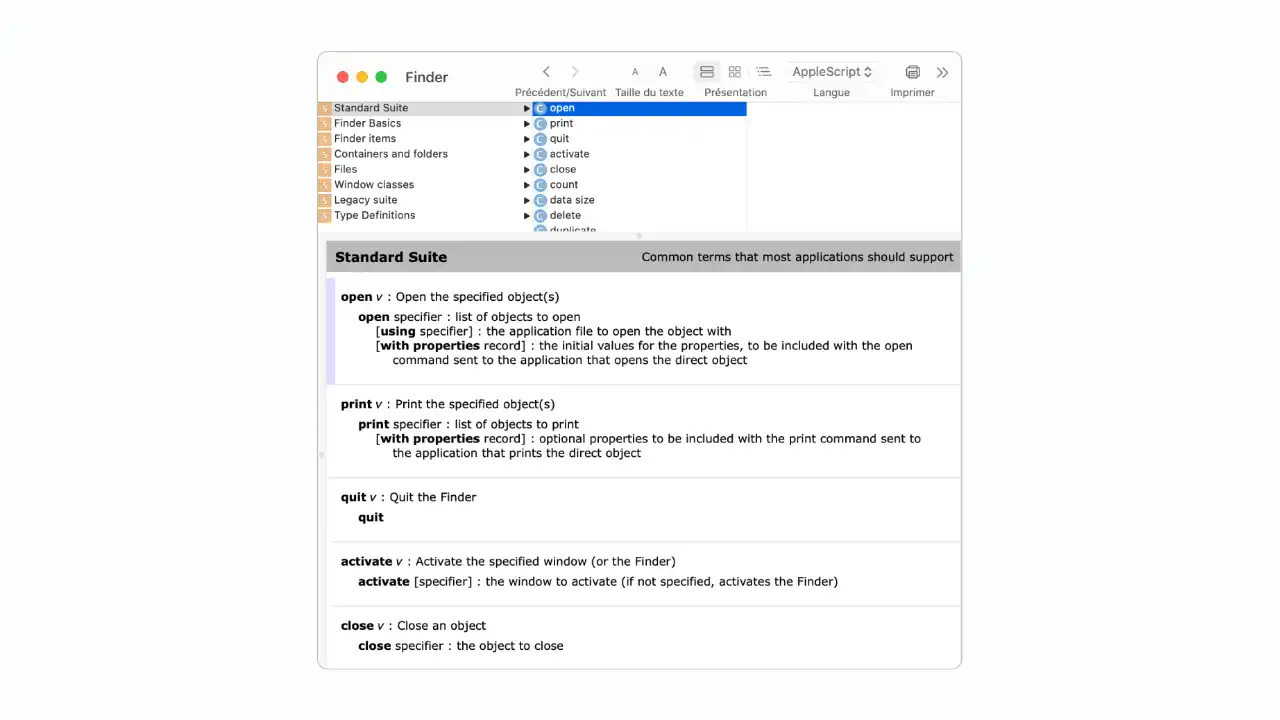1280x720 pixels.
Task: Click the blue command icon beside data size
Action: tap(540, 200)
